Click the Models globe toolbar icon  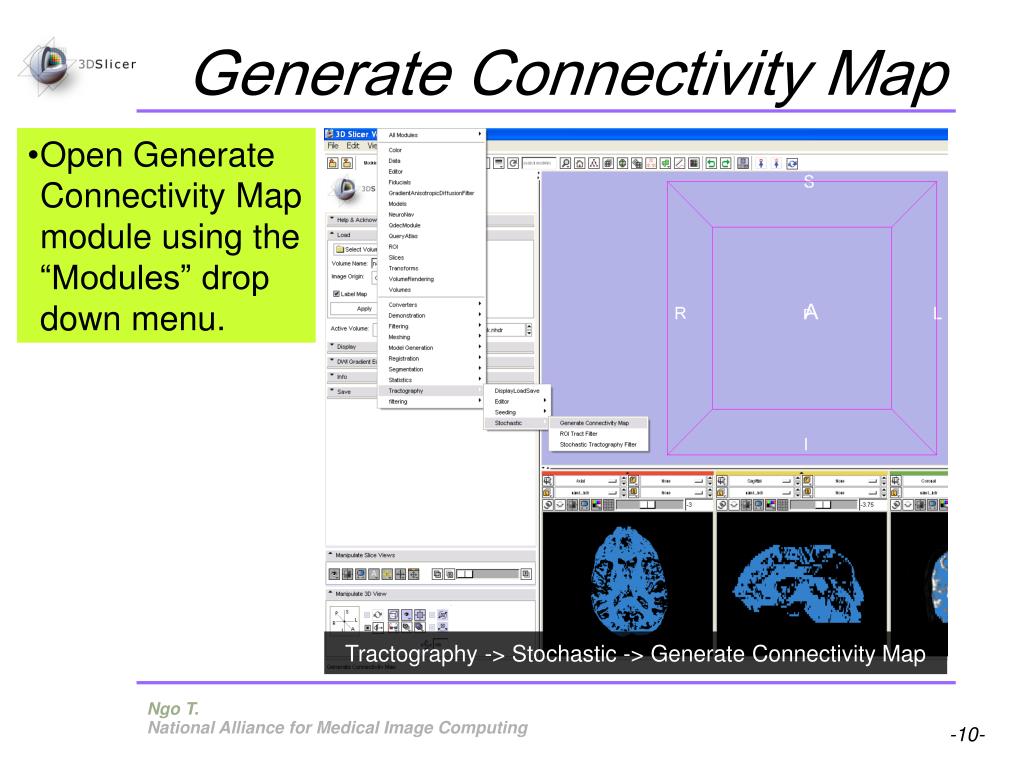point(622,163)
